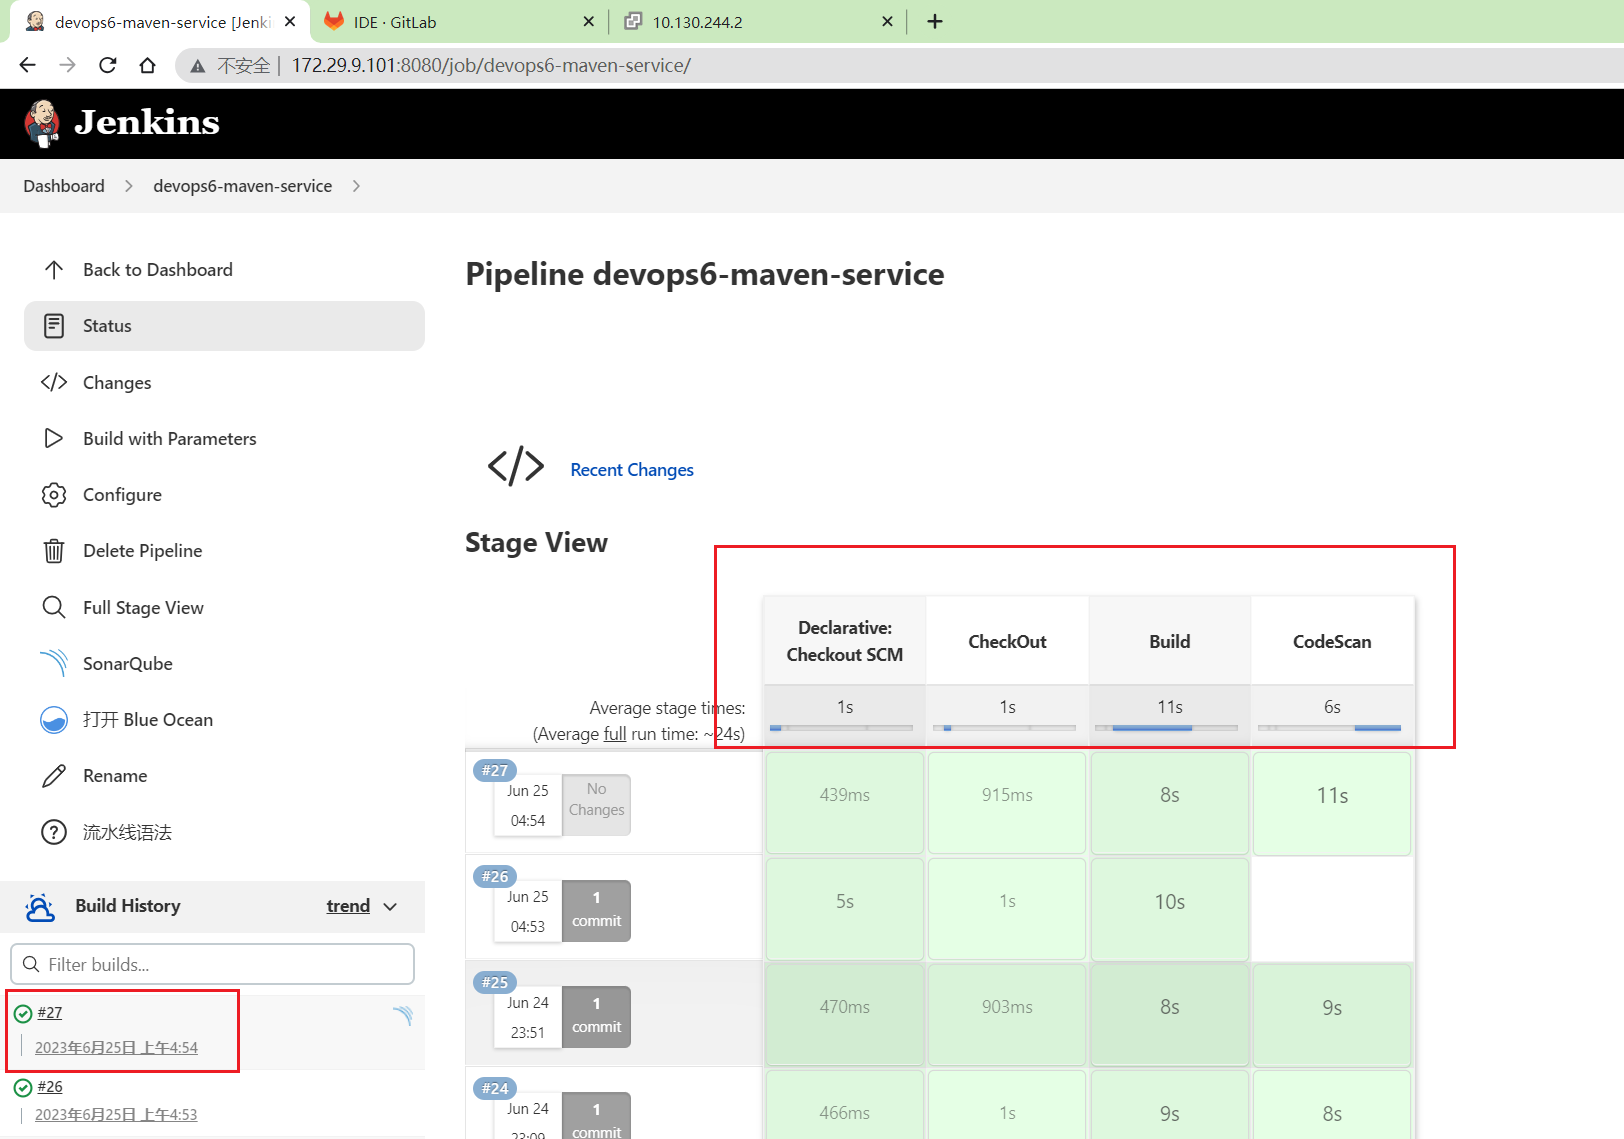Click the #24 build badge in Stage View
This screenshot has height=1139, width=1624.
click(x=495, y=1088)
